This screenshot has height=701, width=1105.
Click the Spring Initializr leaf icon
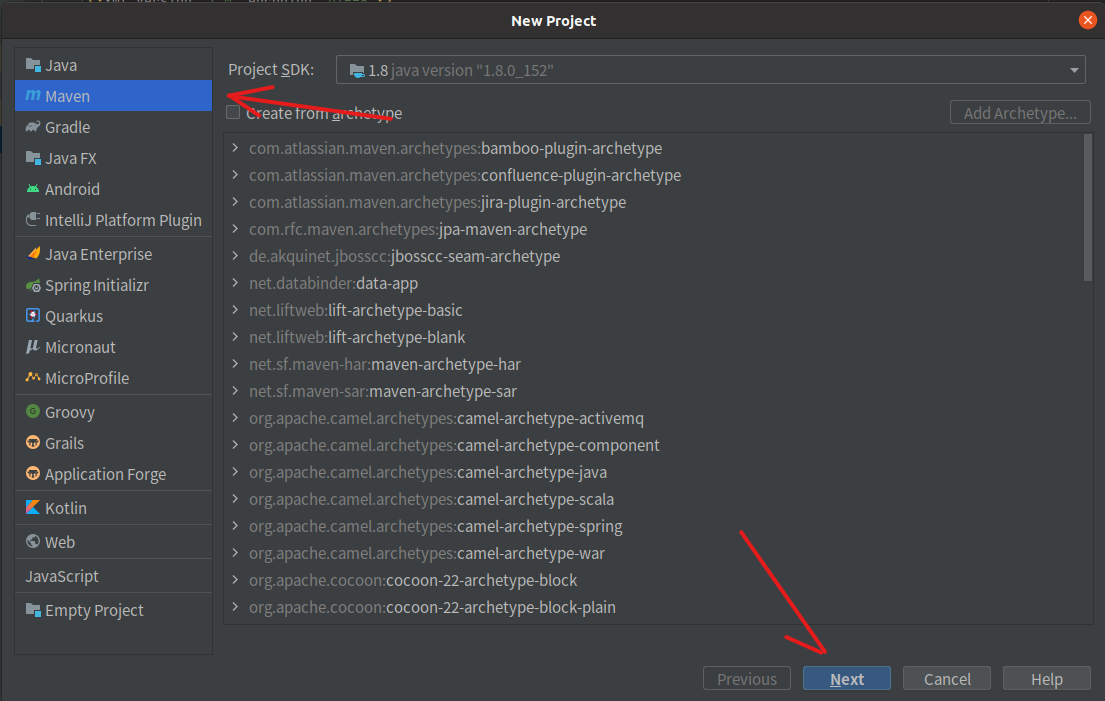tap(33, 285)
